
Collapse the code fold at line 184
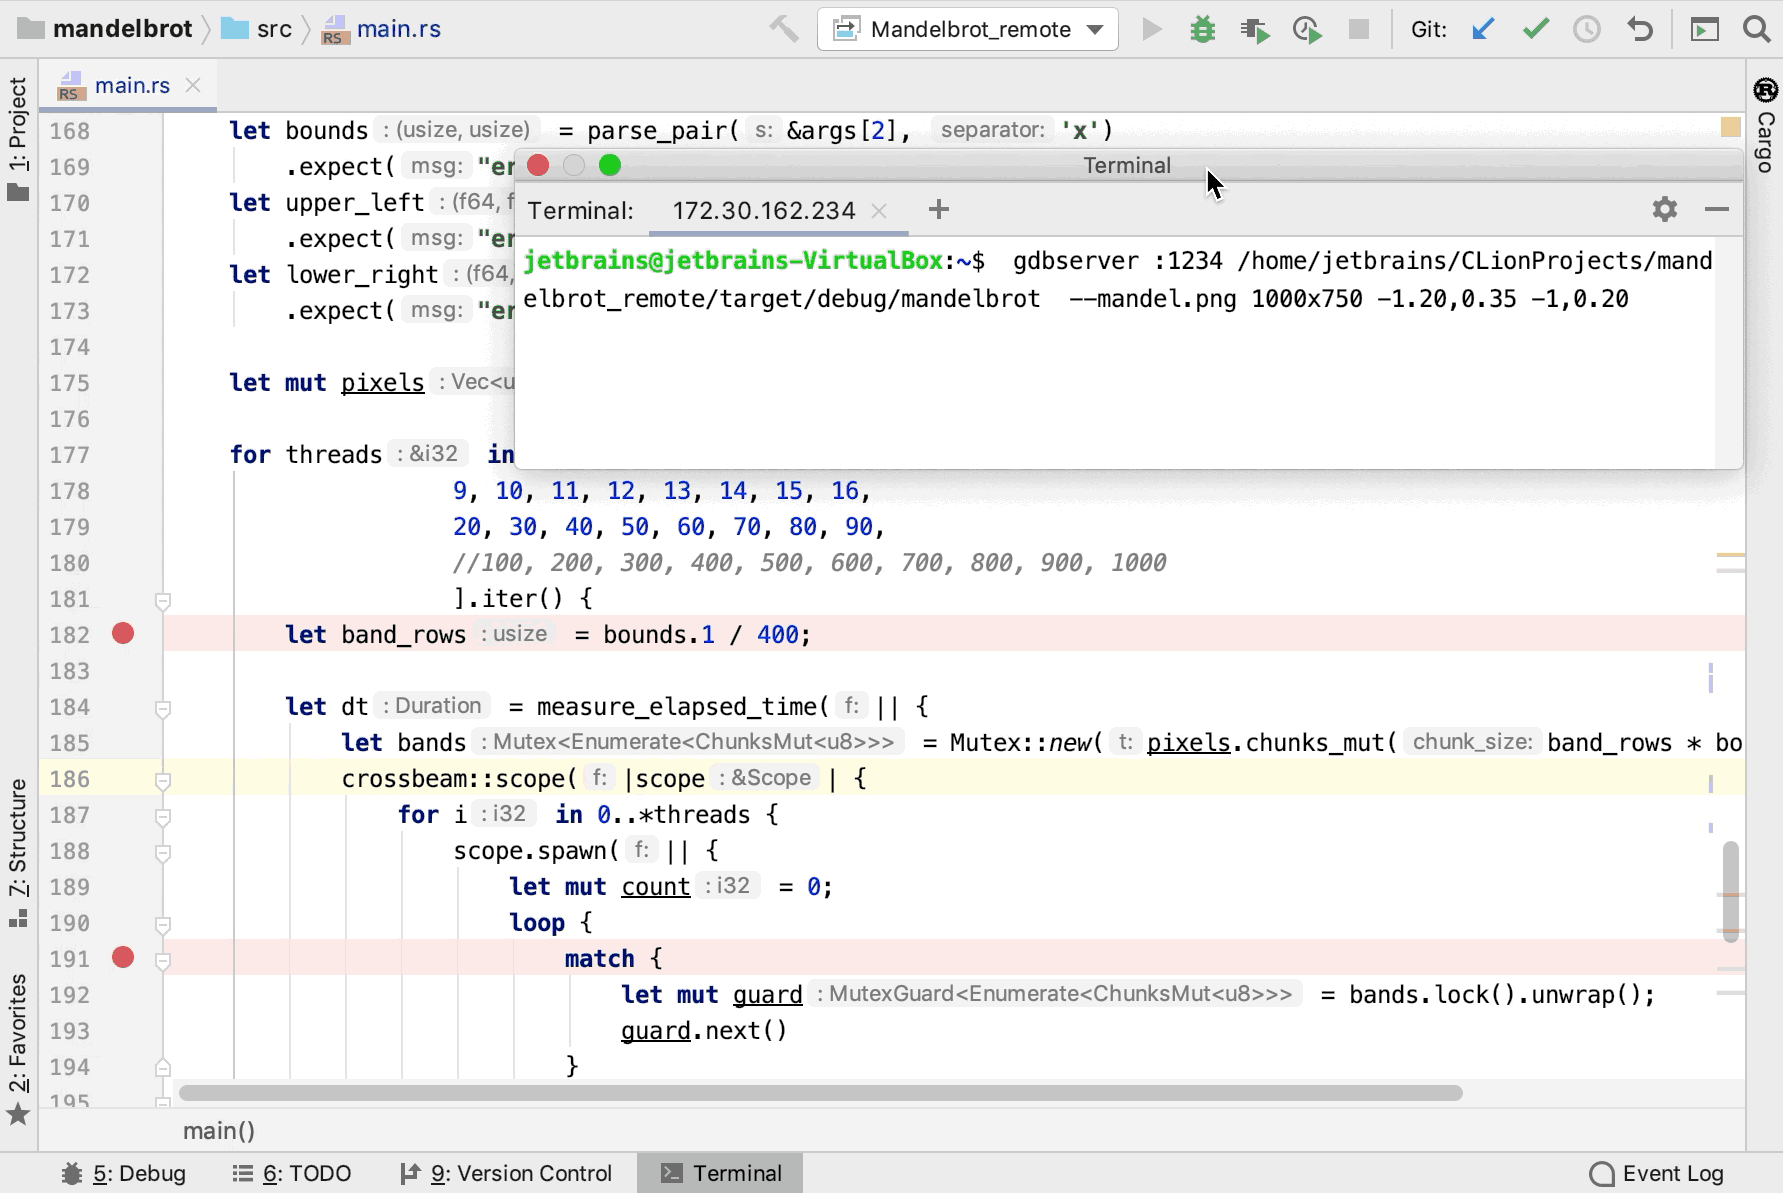(x=163, y=709)
